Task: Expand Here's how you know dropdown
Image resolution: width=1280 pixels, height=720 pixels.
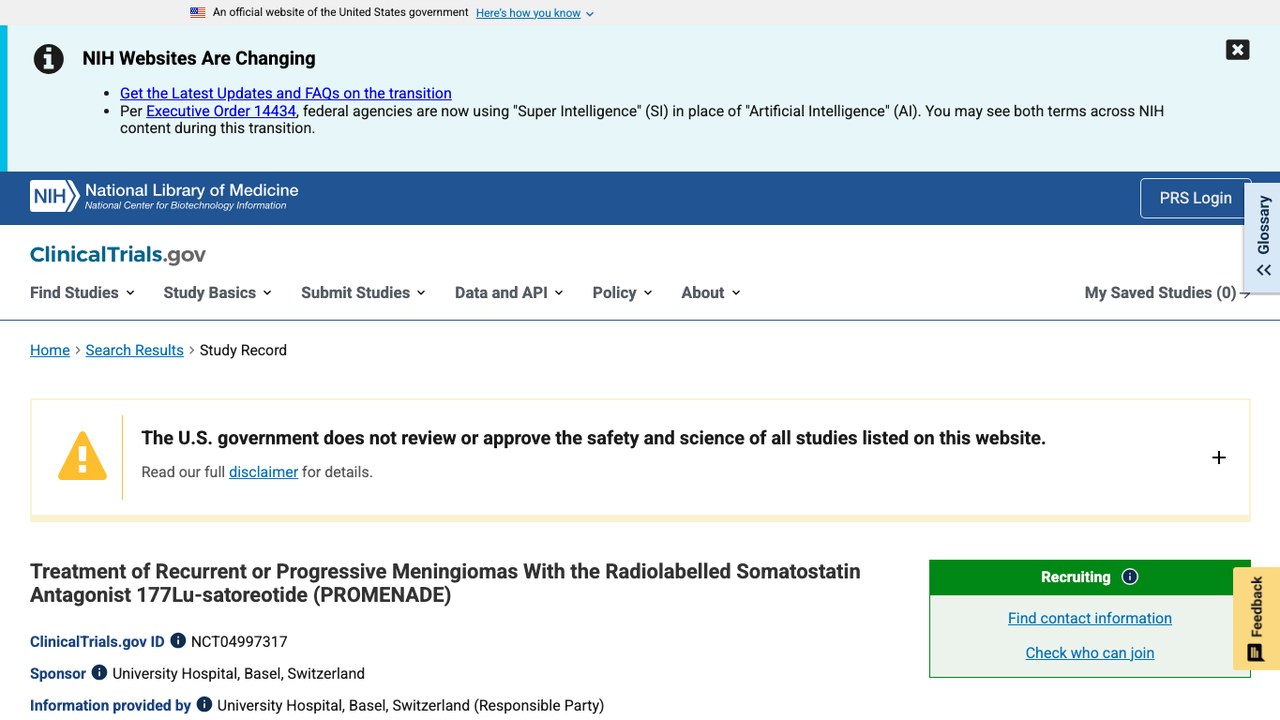Action: tap(535, 13)
